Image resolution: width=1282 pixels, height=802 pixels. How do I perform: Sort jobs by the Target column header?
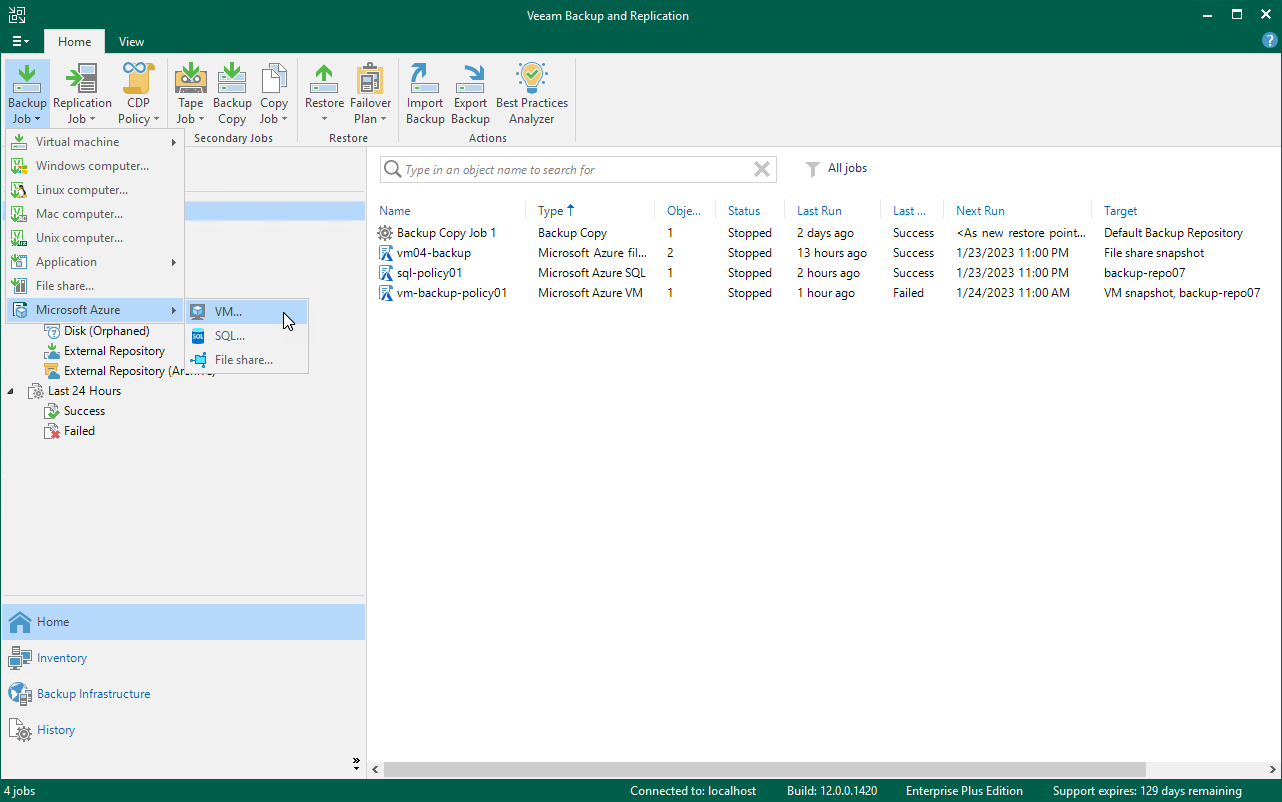click(1121, 211)
